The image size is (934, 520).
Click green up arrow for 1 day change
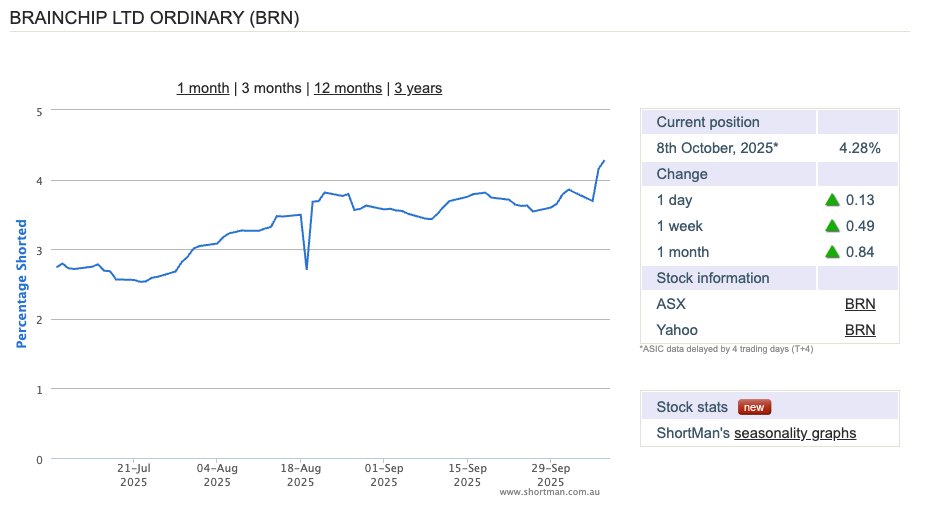(832, 200)
